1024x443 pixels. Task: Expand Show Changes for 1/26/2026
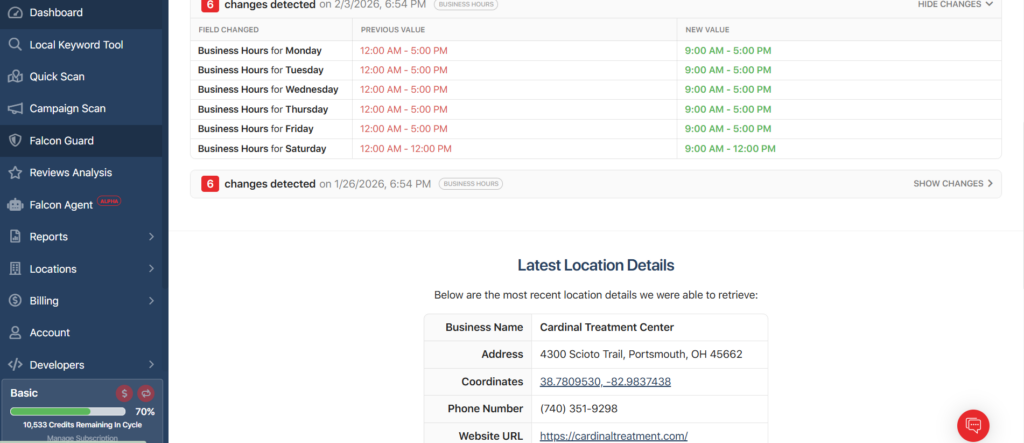[x=953, y=184]
